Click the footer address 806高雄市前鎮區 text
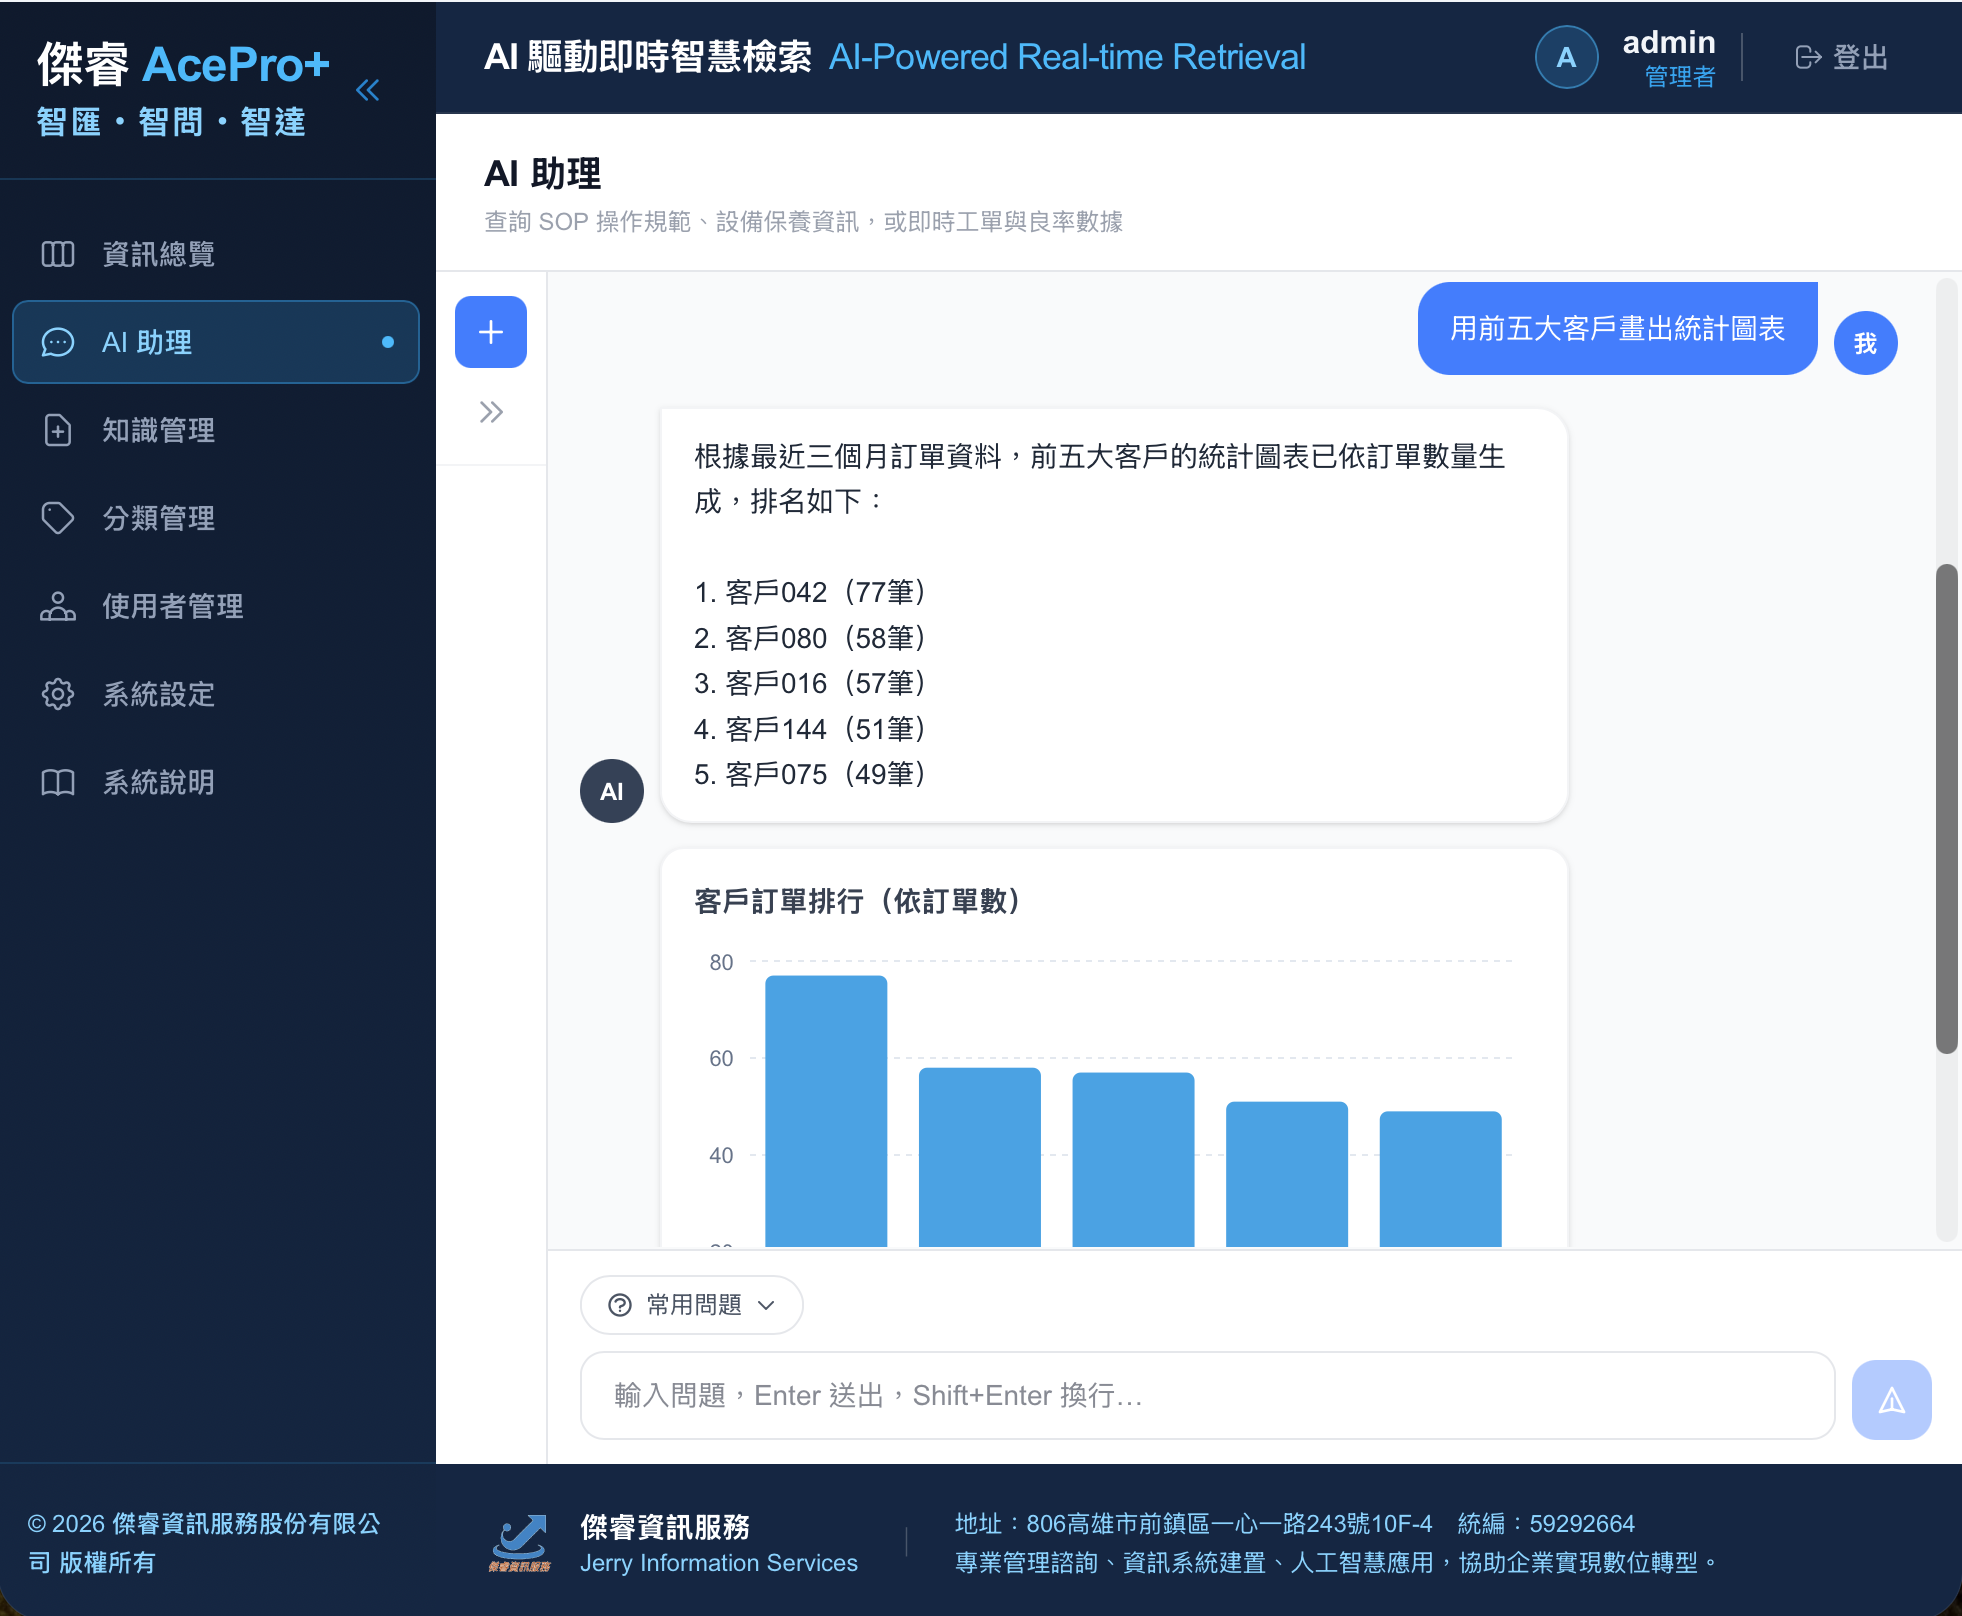Viewport: 1962px width, 1616px height. pyautogui.click(x=1194, y=1523)
